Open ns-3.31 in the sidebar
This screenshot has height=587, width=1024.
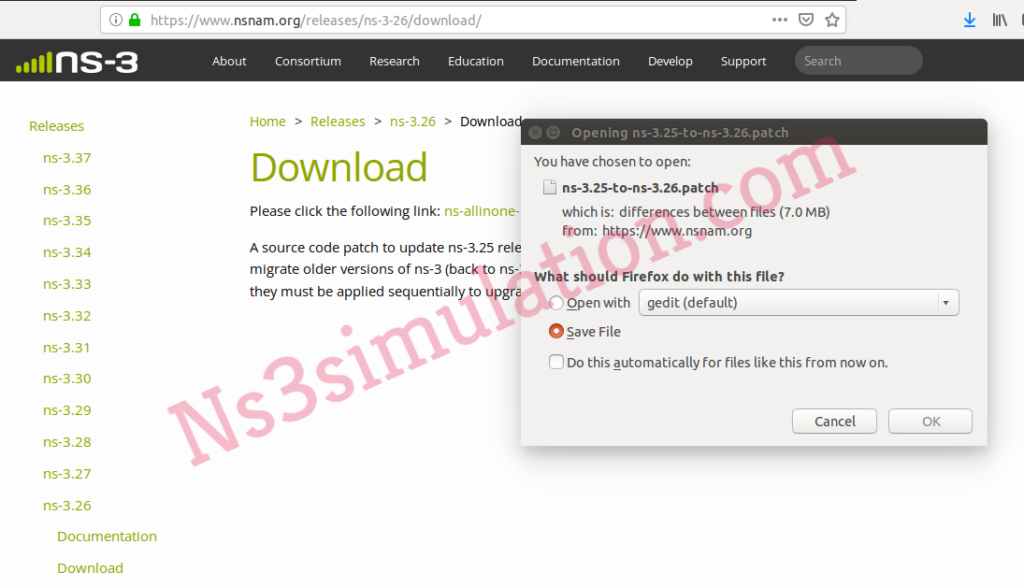tap(67, 348)
